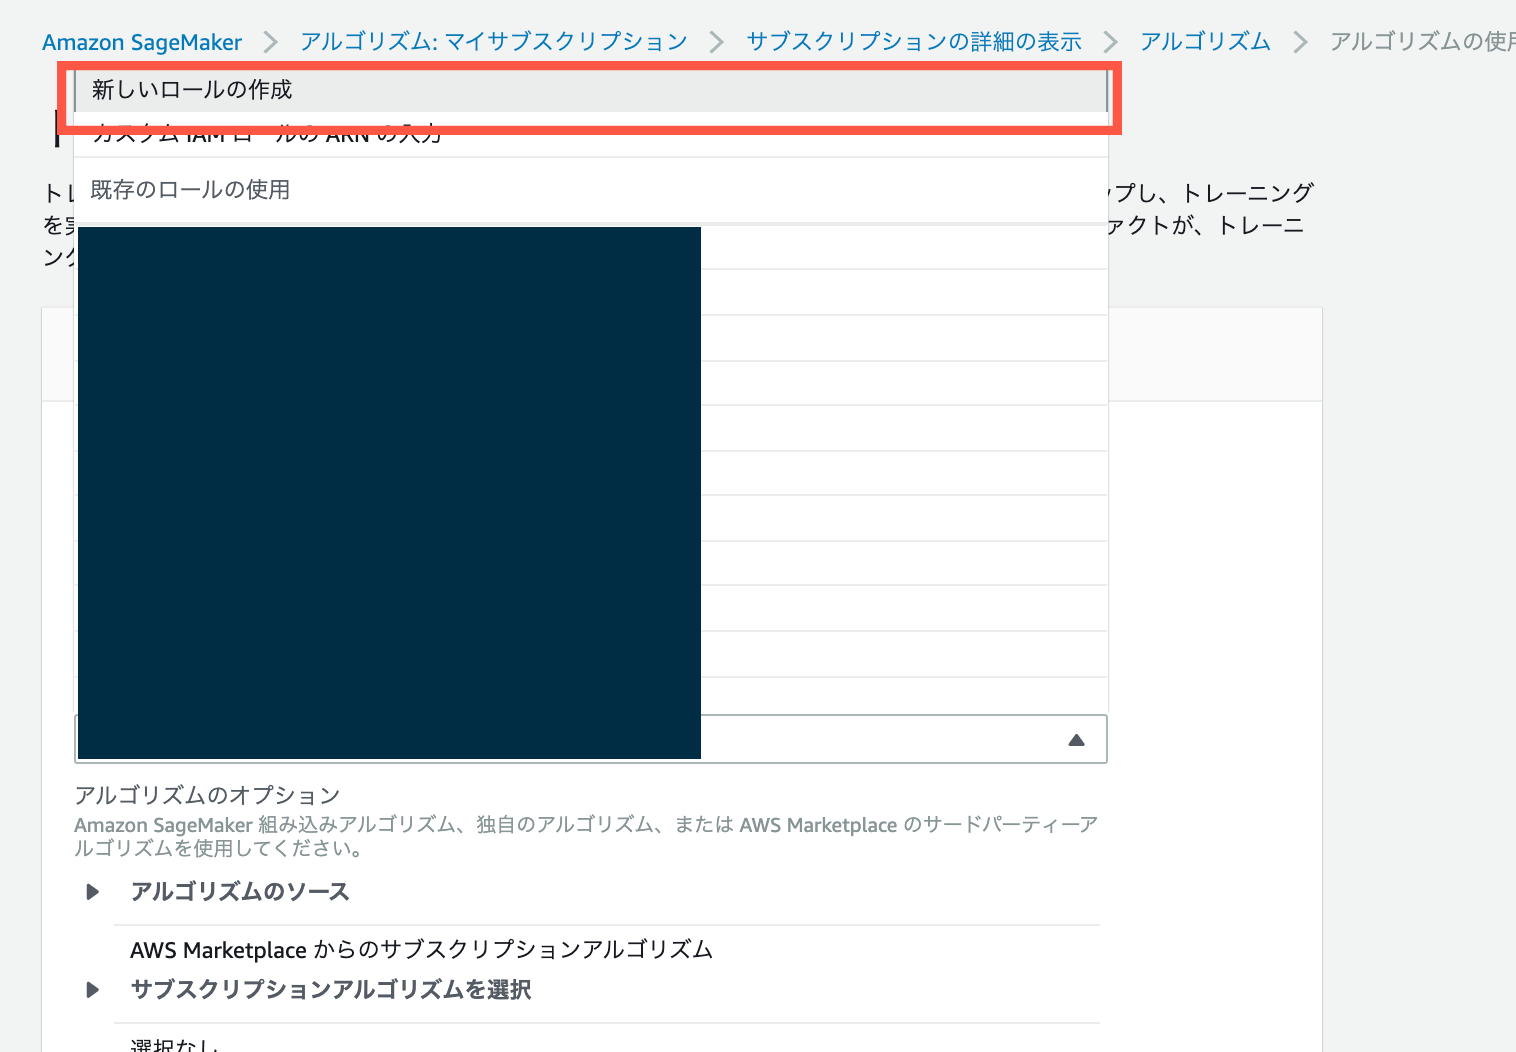Select first existing role under 既存のロールの使用
The height and width of the screenshot is (1052, 1516).
coord(900,248)
